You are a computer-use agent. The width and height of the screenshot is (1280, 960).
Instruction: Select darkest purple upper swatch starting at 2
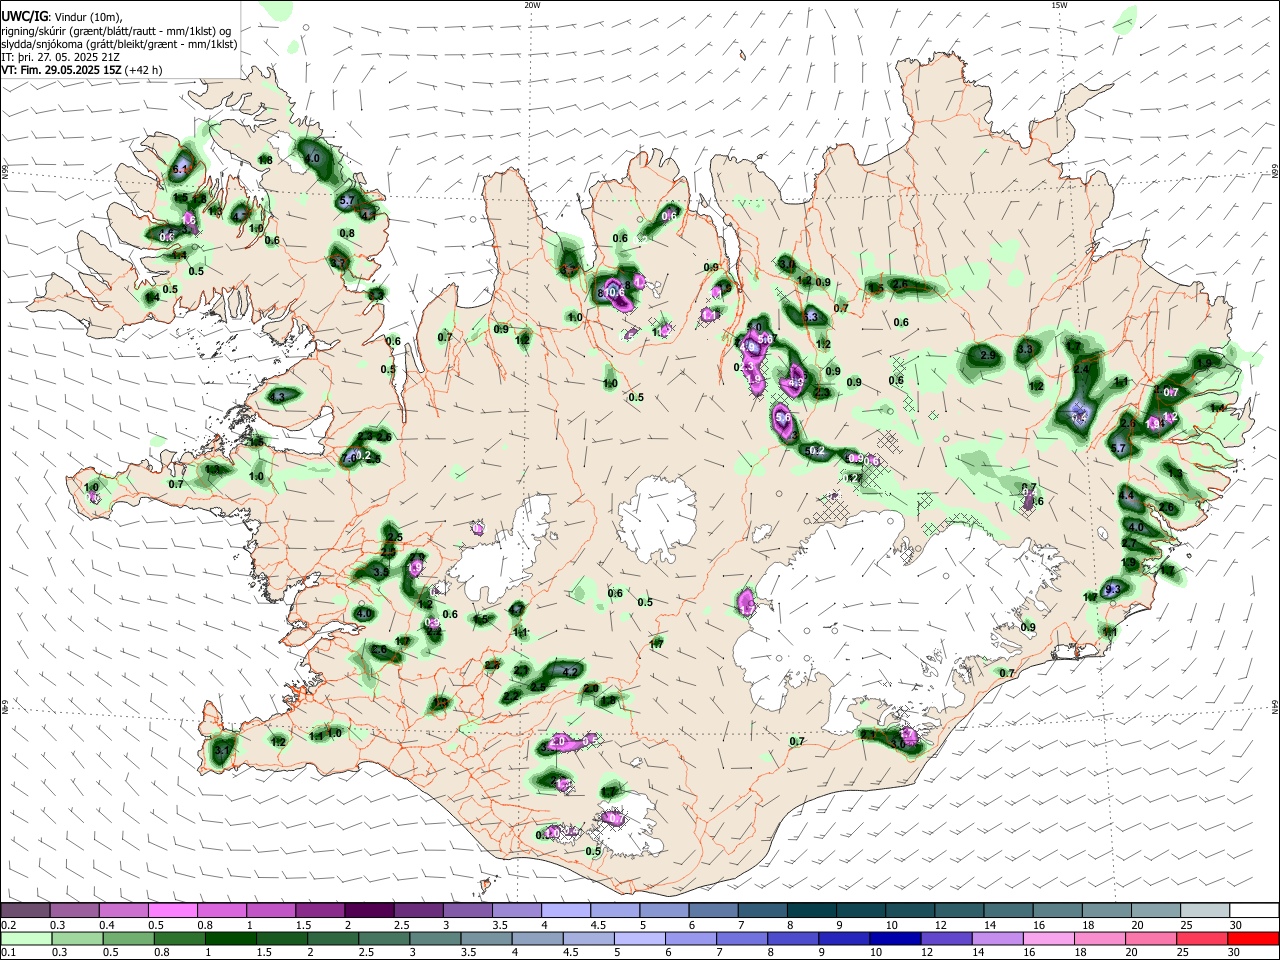pyautogui.click(x=369, y=911)
